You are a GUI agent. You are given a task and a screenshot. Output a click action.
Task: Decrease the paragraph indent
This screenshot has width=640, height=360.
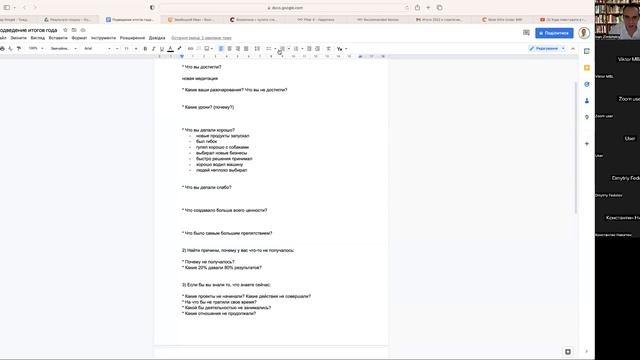coord(309,49)
